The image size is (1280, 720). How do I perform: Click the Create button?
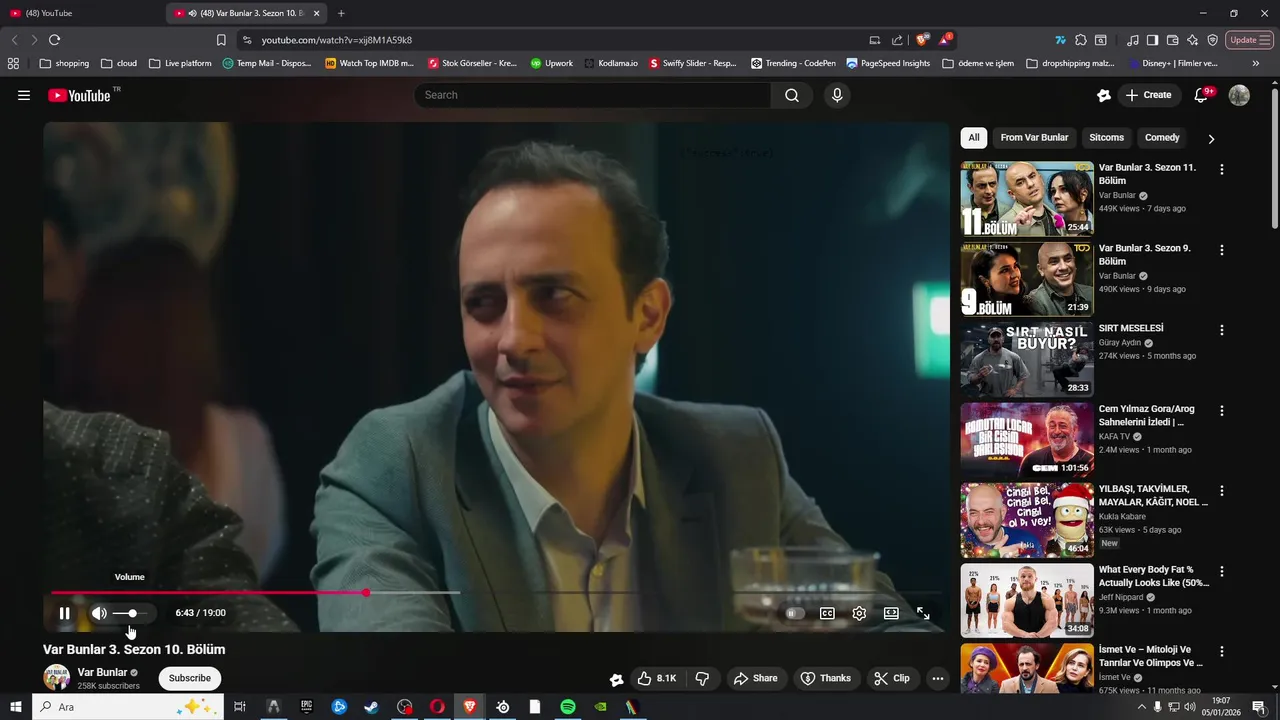point(1148,95)
